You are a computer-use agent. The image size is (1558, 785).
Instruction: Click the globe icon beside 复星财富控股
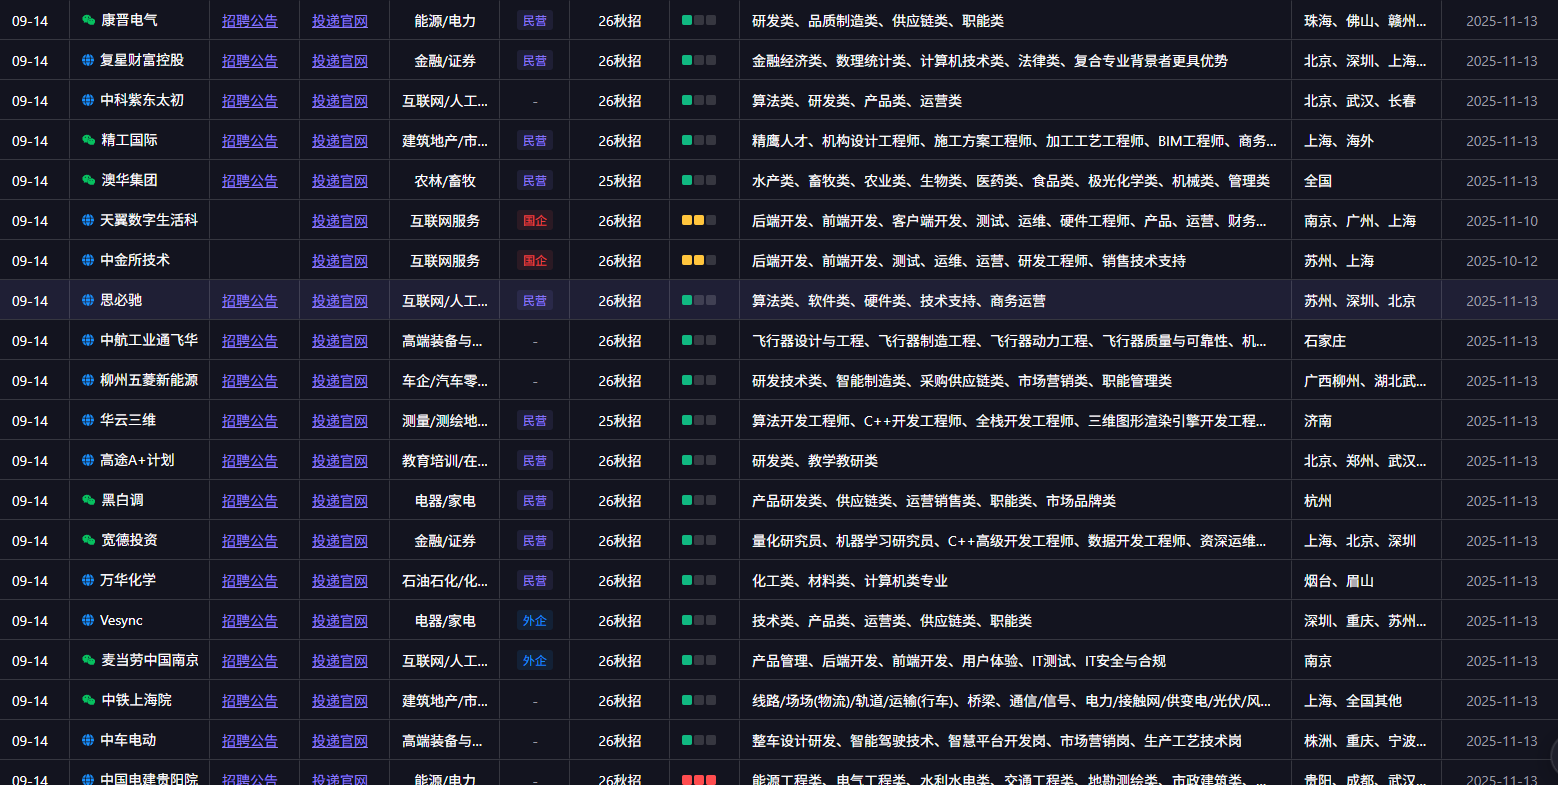coord(87,60)
